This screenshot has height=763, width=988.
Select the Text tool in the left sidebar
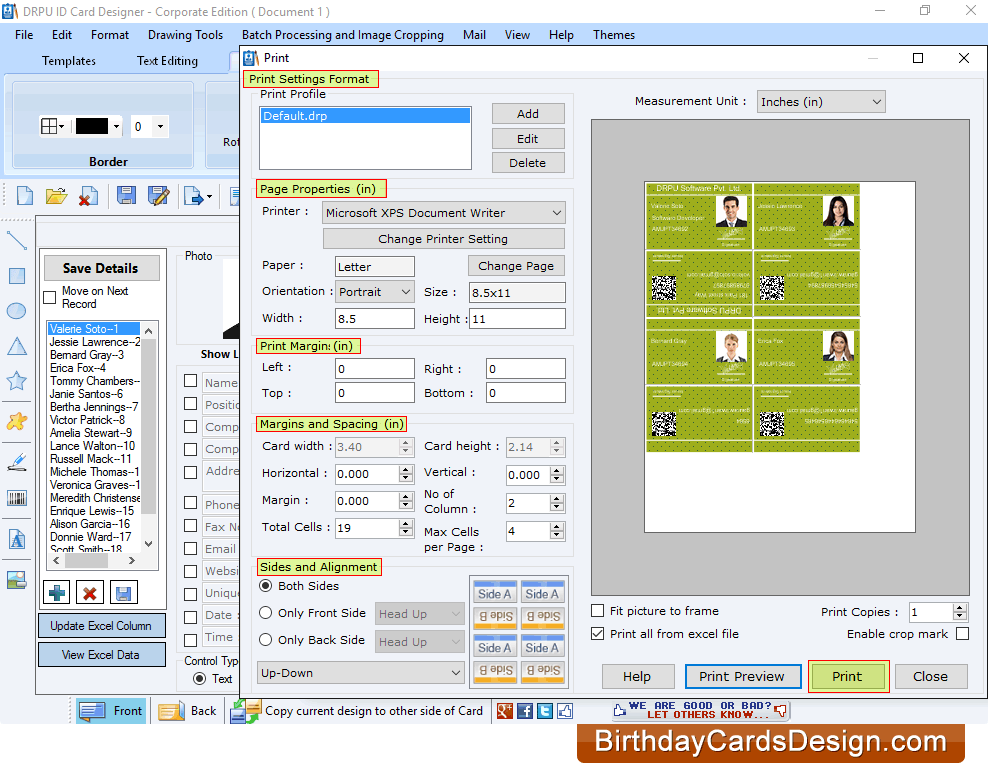pyautogui.click(x=16, y=539)
